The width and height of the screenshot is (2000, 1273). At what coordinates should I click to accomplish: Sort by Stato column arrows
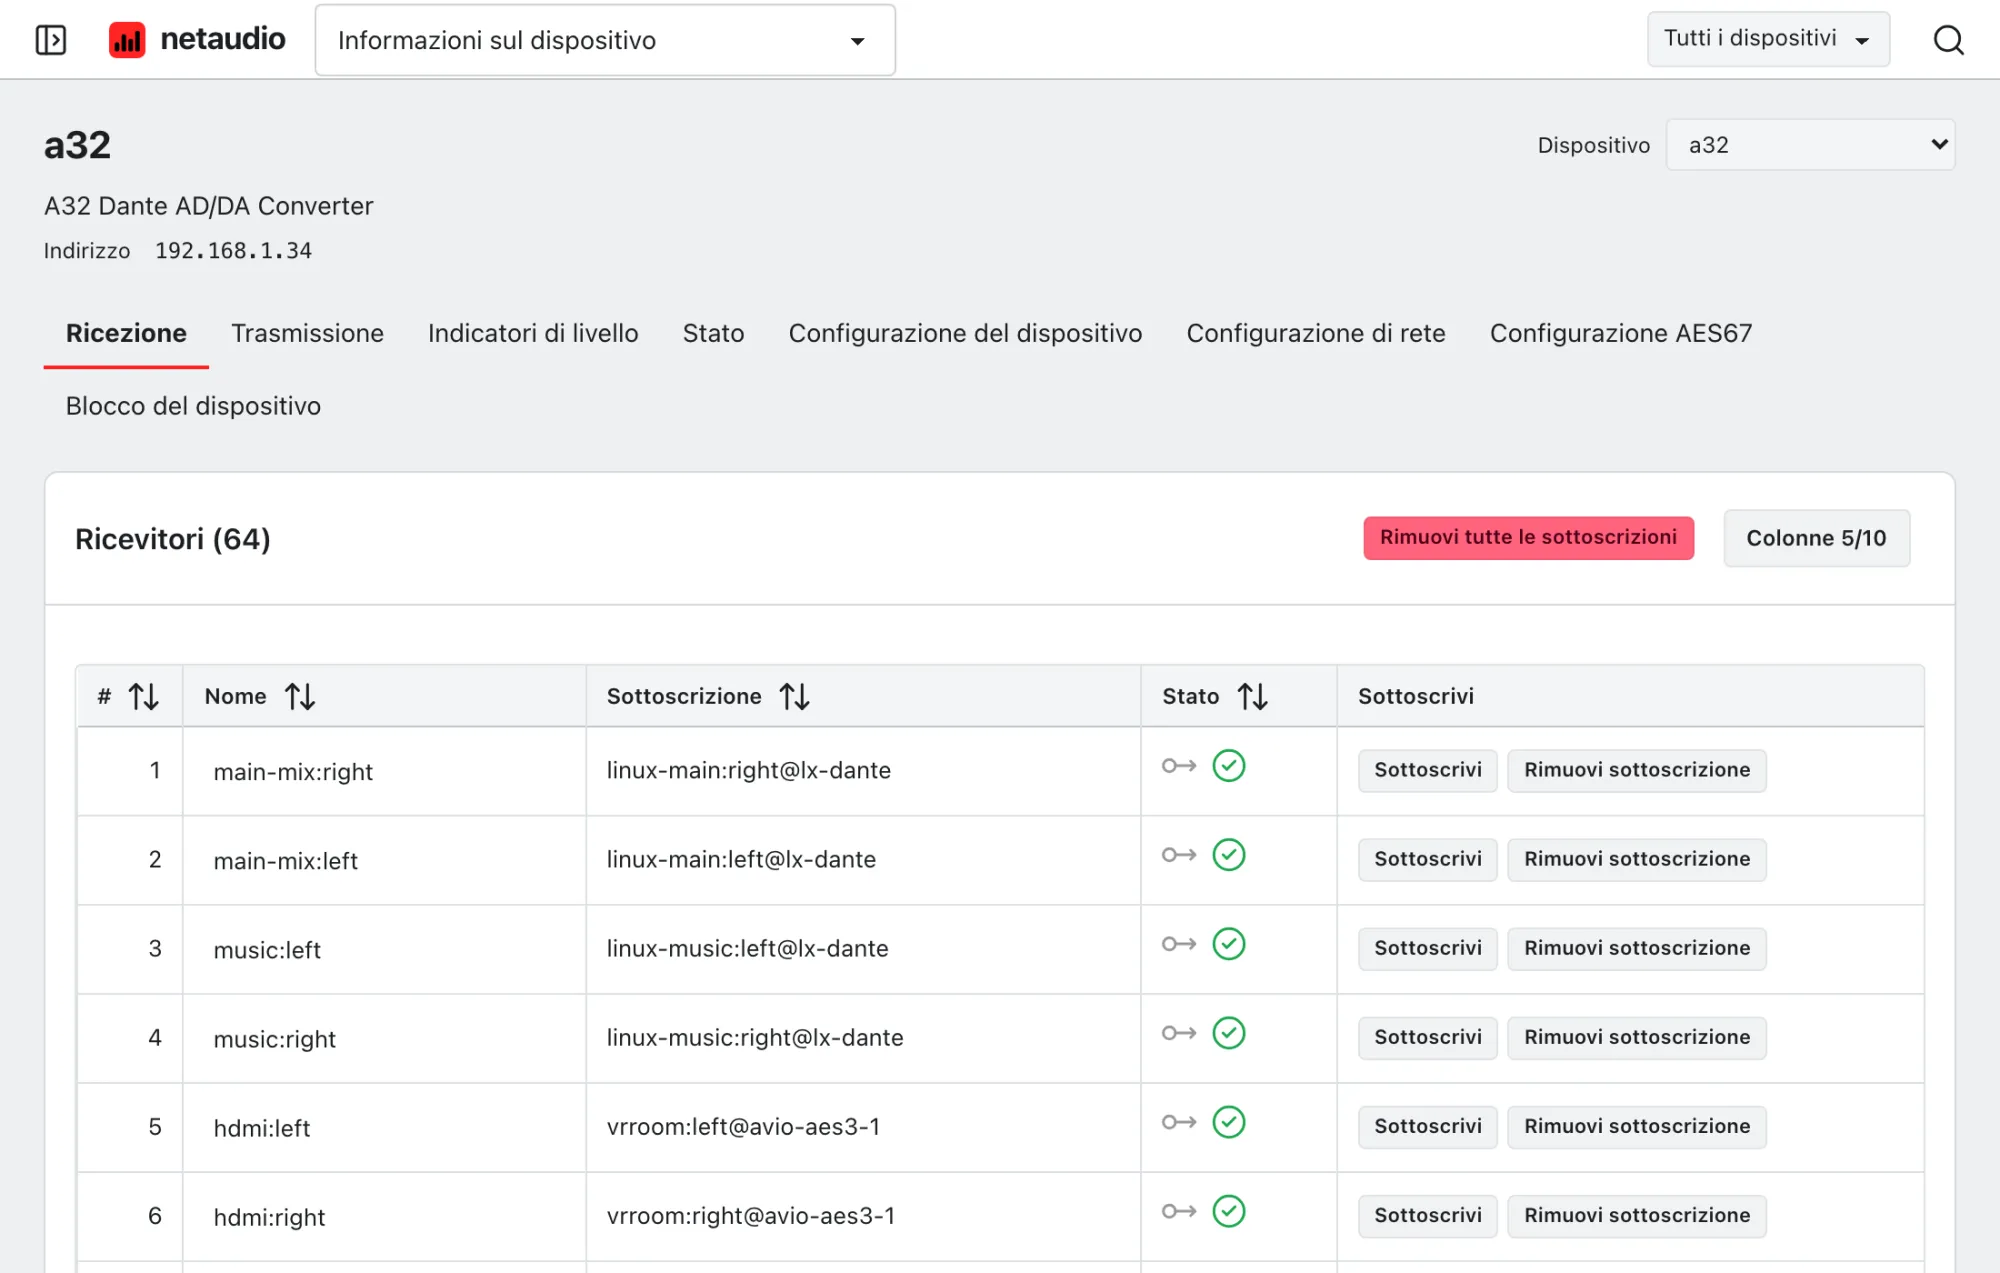pyautogui.click(x=1253, y=696)
